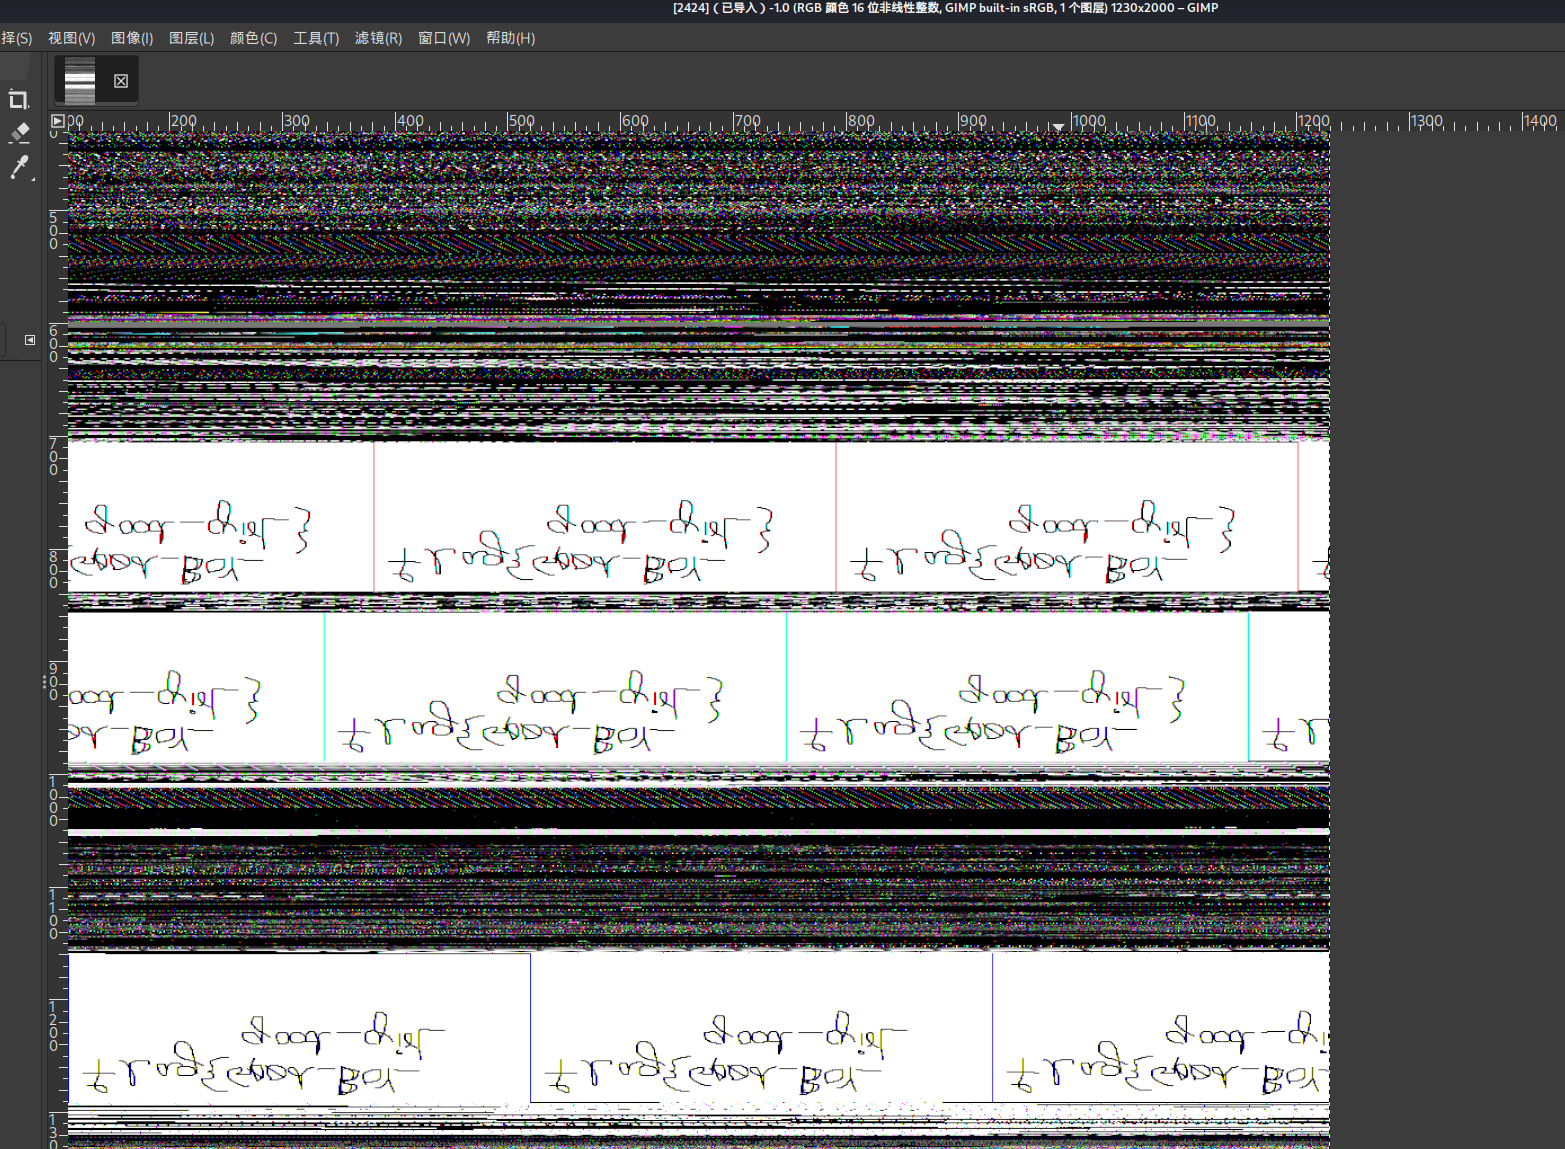Open the 视图(V) menu
This screenshot has height=1149, width=1565.
point(71,38)
